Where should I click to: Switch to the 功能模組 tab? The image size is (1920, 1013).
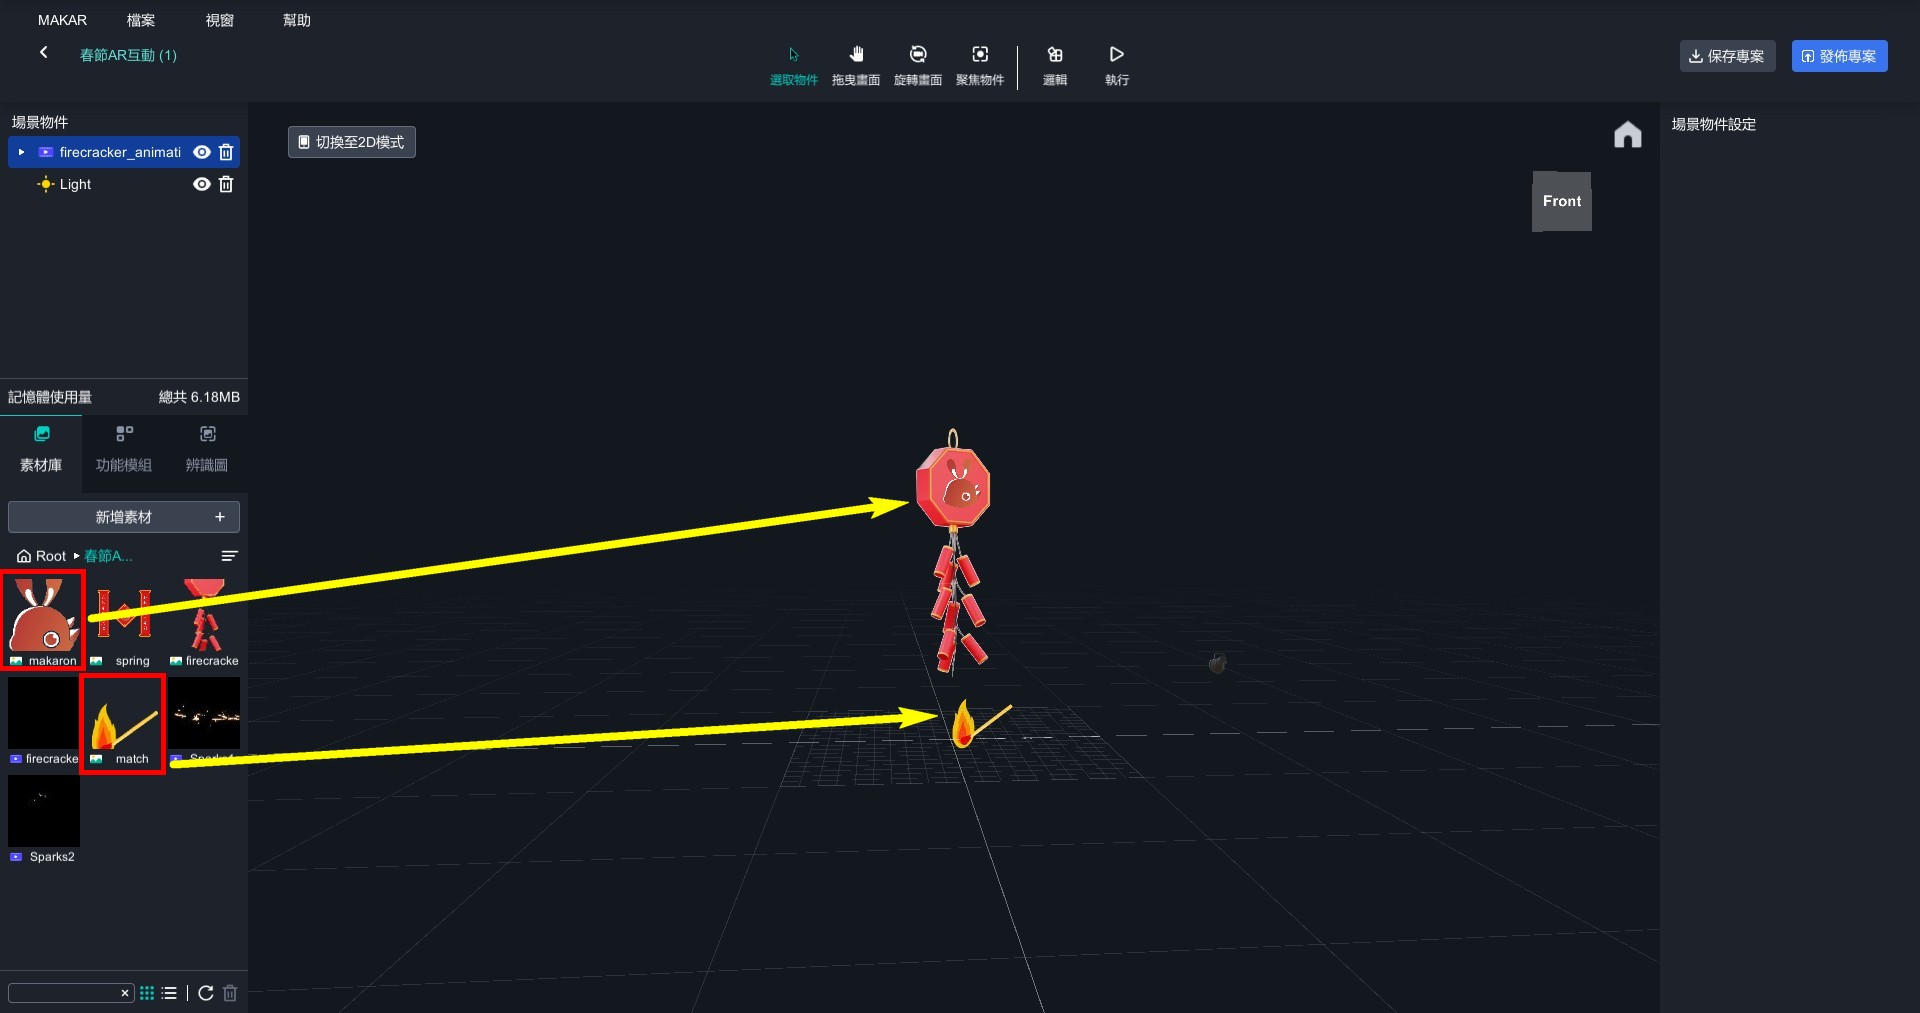[x=124, y=449]
